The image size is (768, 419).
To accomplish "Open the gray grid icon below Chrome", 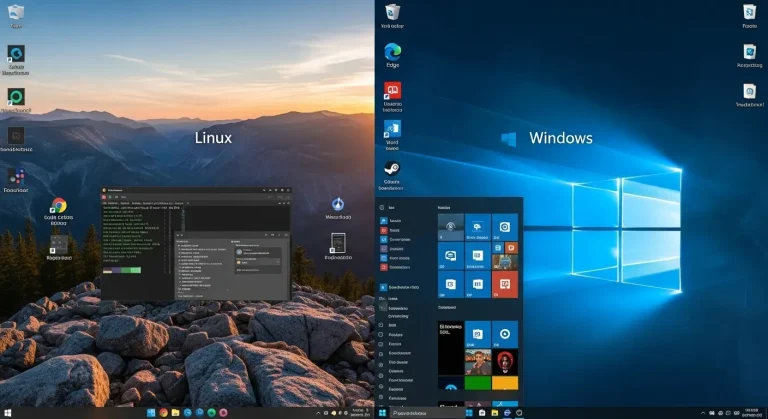I will click(59, 244).
